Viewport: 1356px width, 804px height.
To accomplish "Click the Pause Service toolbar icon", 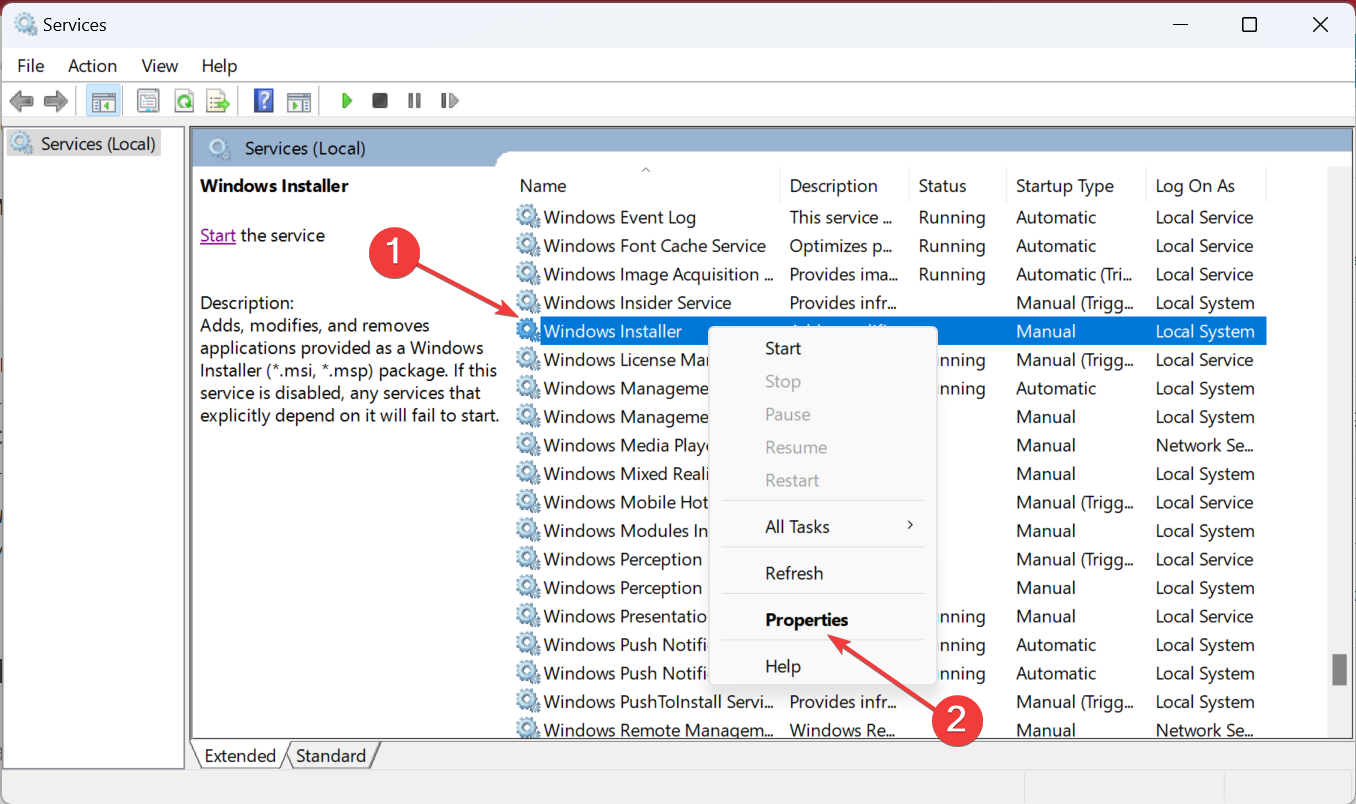I will [414, 101].
